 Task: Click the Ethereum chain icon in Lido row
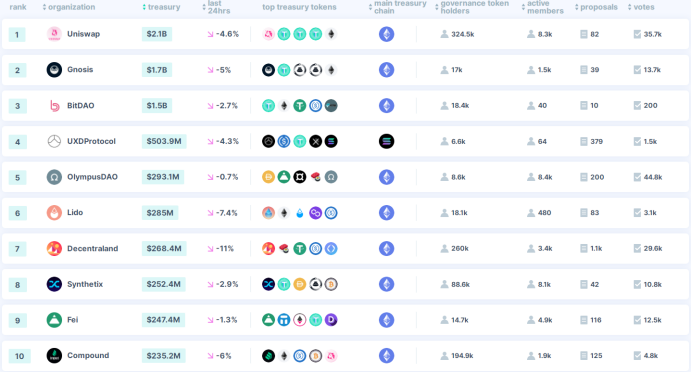tap(387, 213)
